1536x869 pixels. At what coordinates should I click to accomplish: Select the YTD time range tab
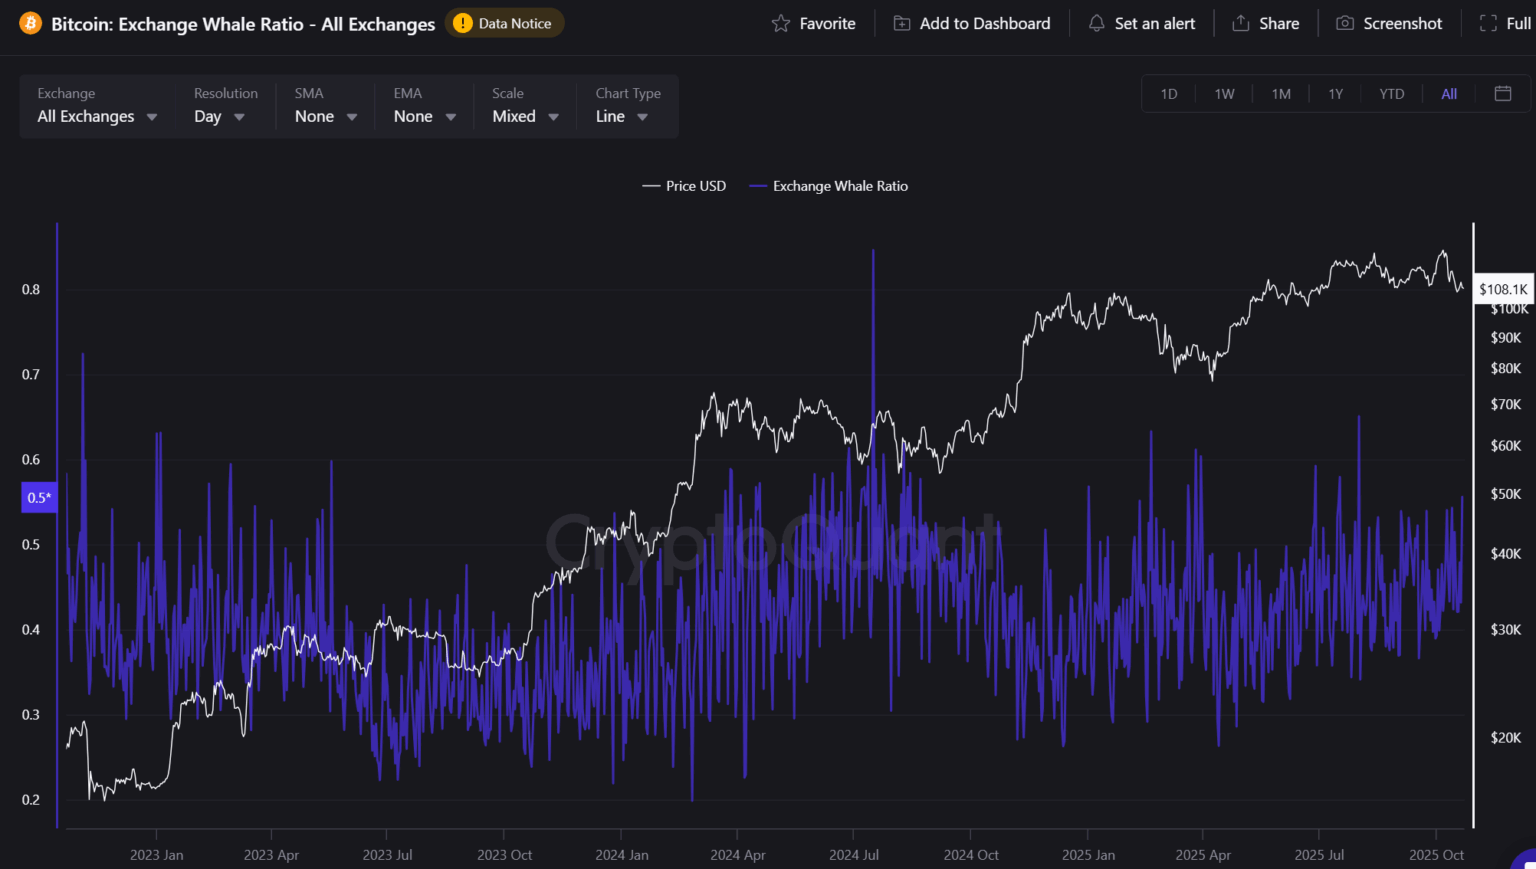tap(1391, 93)
